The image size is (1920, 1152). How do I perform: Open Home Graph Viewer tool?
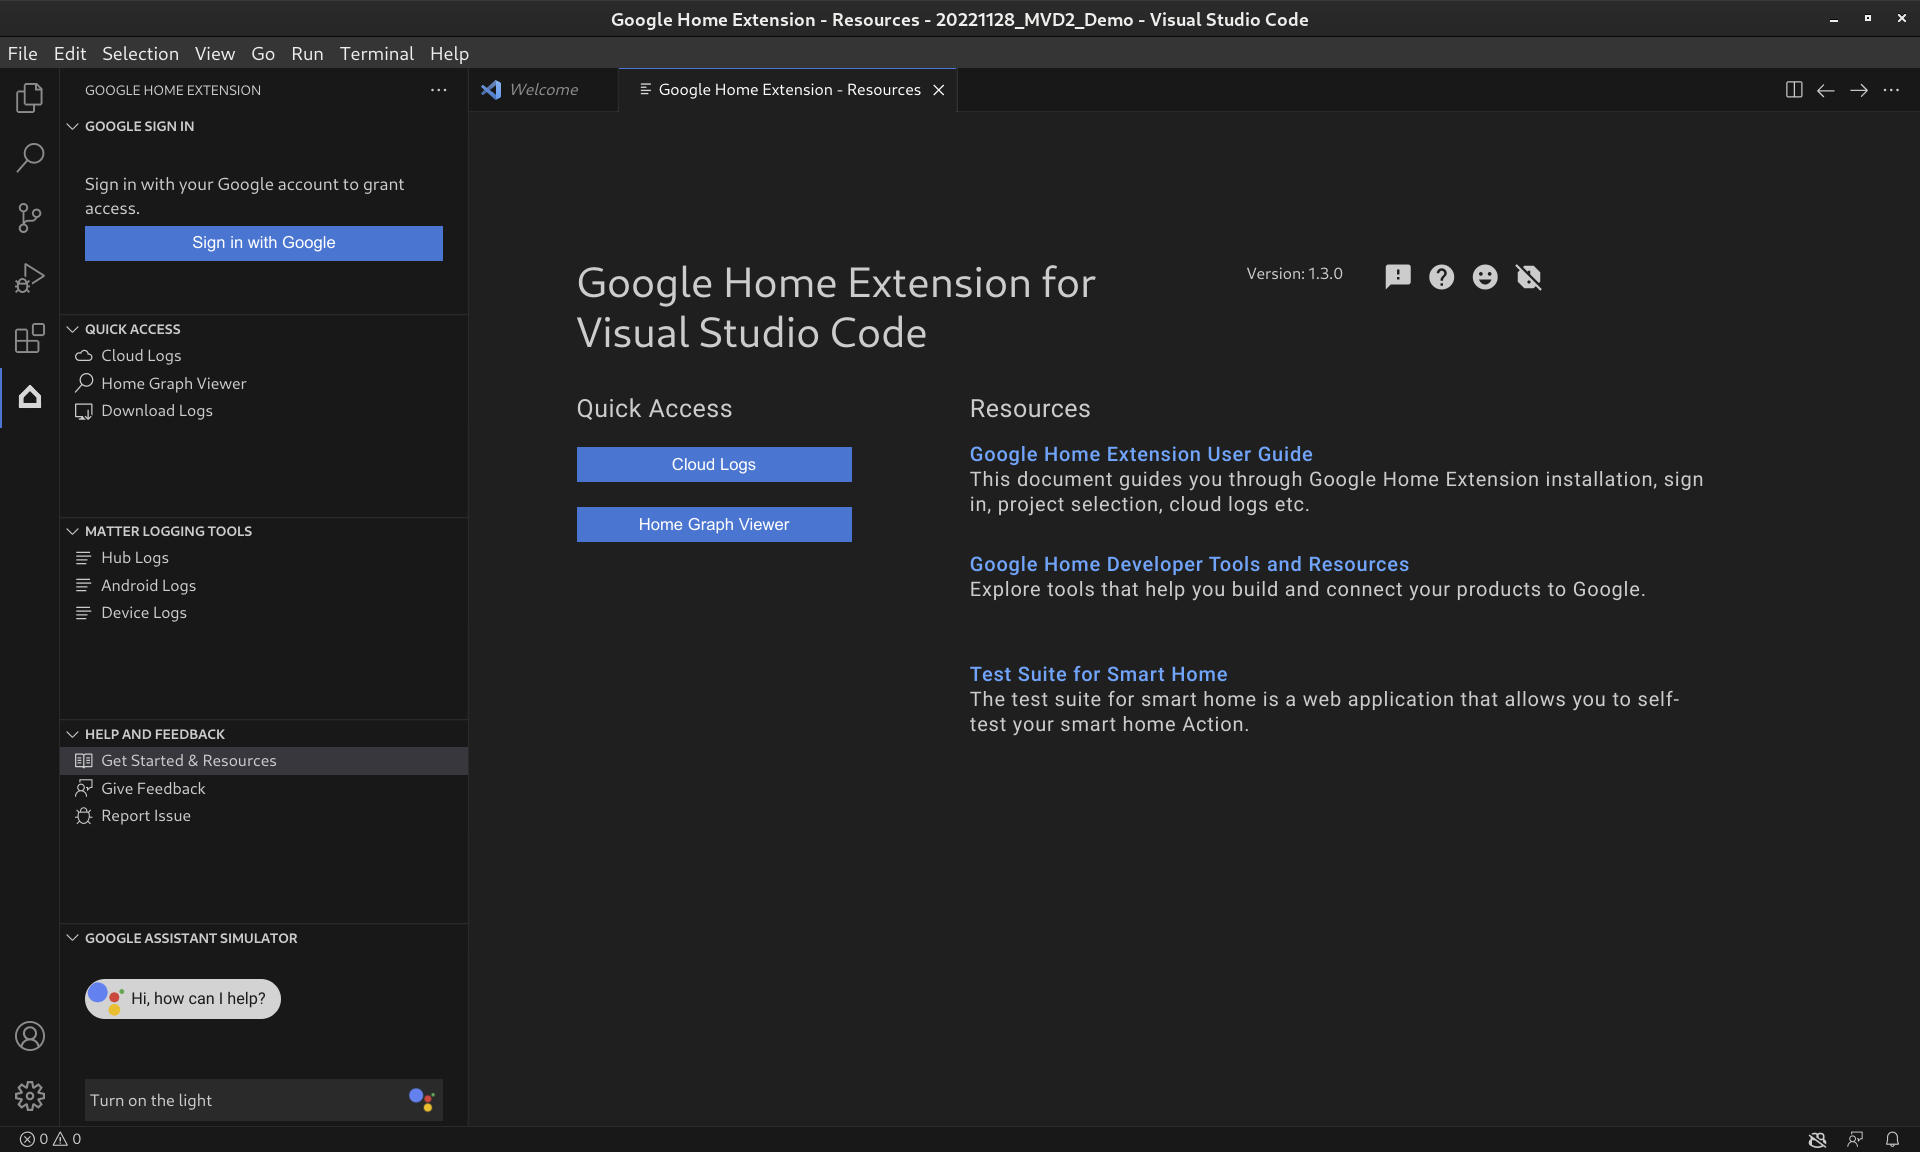click(x=173, y=383)
